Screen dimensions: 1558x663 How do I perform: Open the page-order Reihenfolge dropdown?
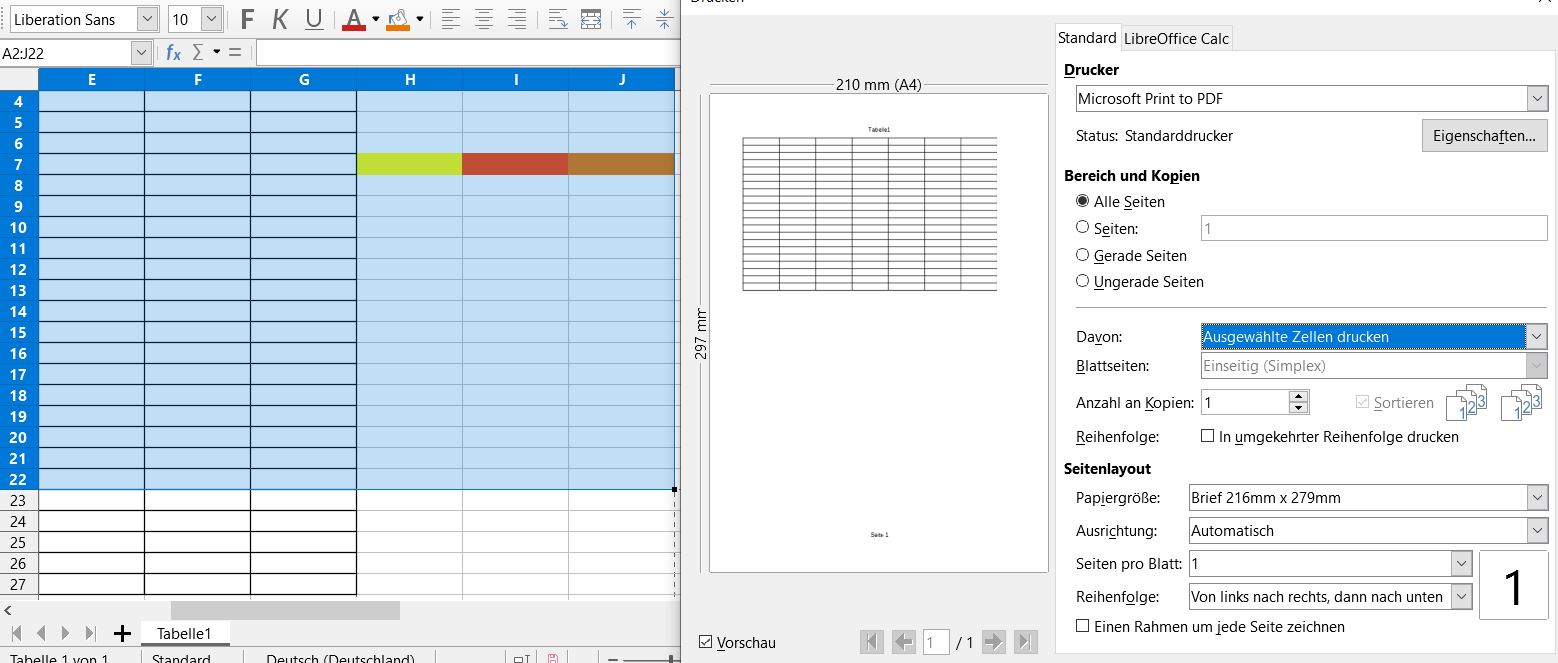tap(1462, 596)
